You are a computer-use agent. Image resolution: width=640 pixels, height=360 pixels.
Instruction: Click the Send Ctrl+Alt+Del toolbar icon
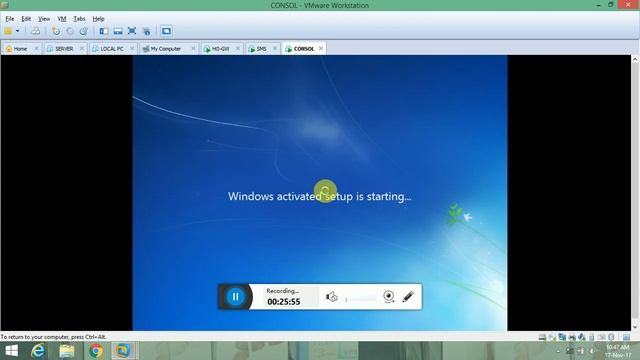point(36,31)
